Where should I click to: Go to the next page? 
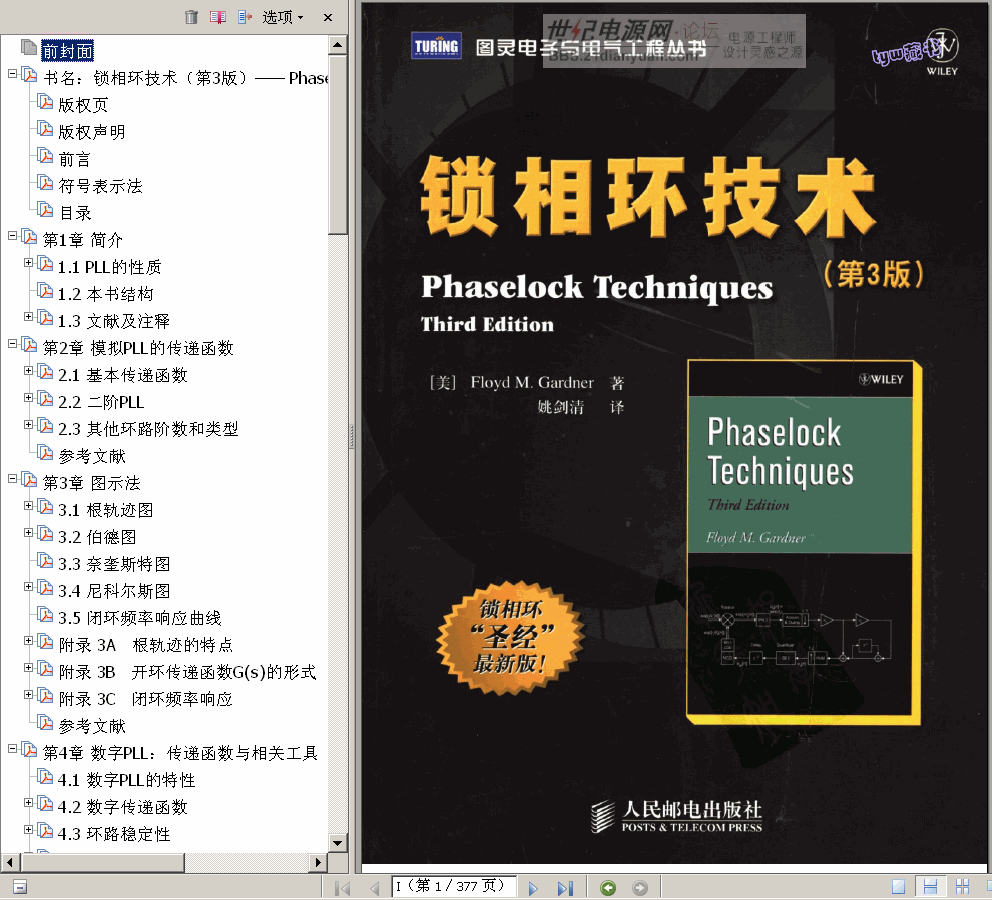point(533,888)
